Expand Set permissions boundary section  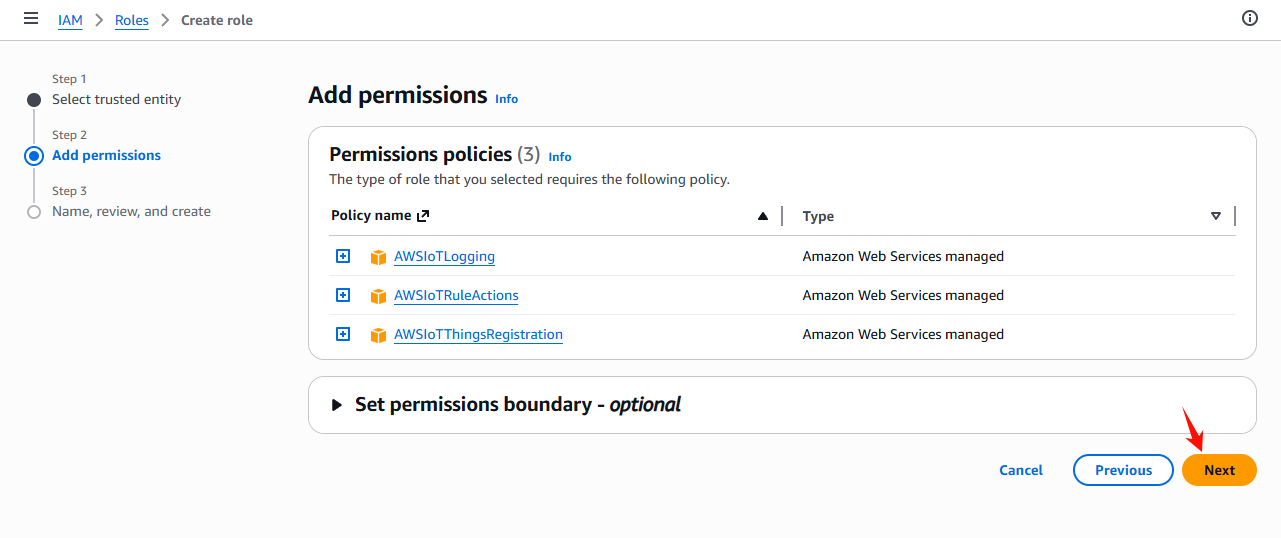pyautogui.click(x=337, y=405)
